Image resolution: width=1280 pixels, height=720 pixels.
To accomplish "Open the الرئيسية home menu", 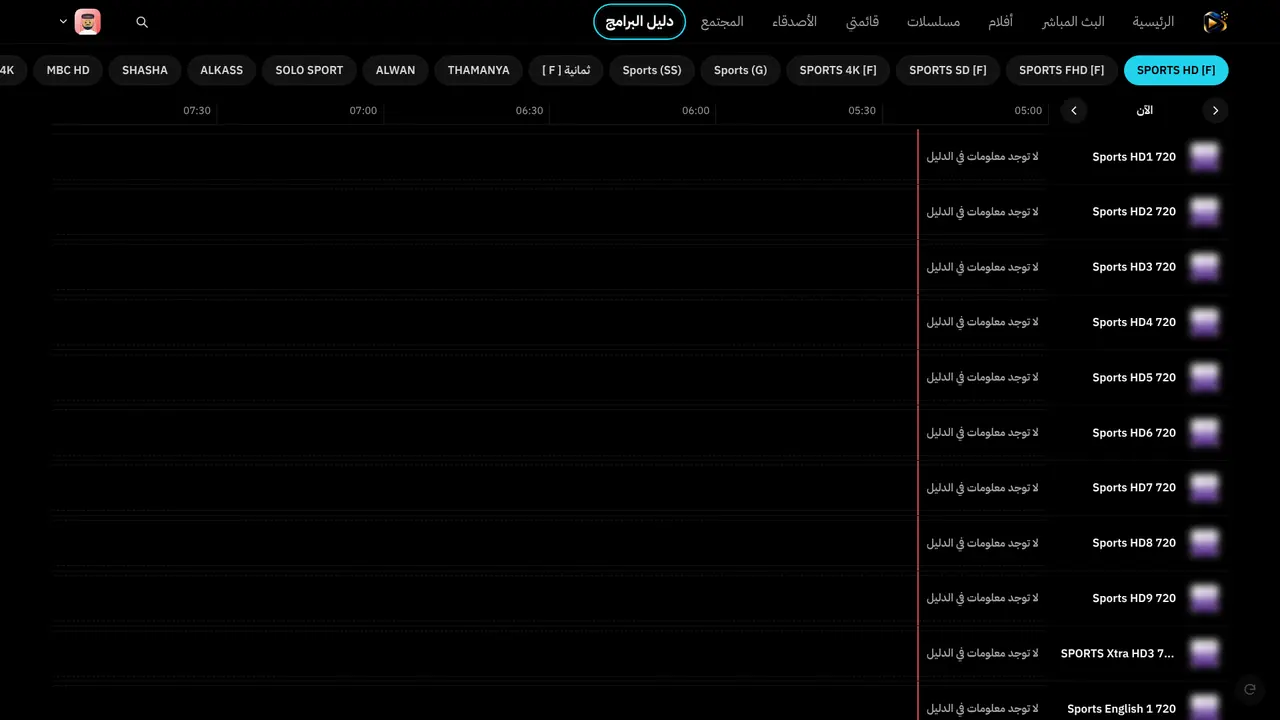I will click(1153, 22).
